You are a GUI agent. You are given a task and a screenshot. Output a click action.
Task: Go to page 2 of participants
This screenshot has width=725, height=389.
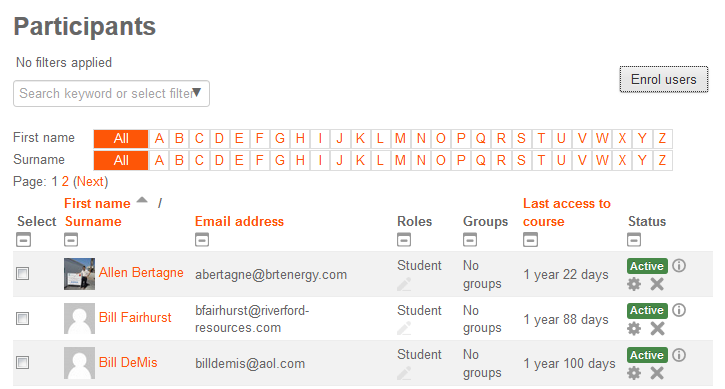point(65,181)
